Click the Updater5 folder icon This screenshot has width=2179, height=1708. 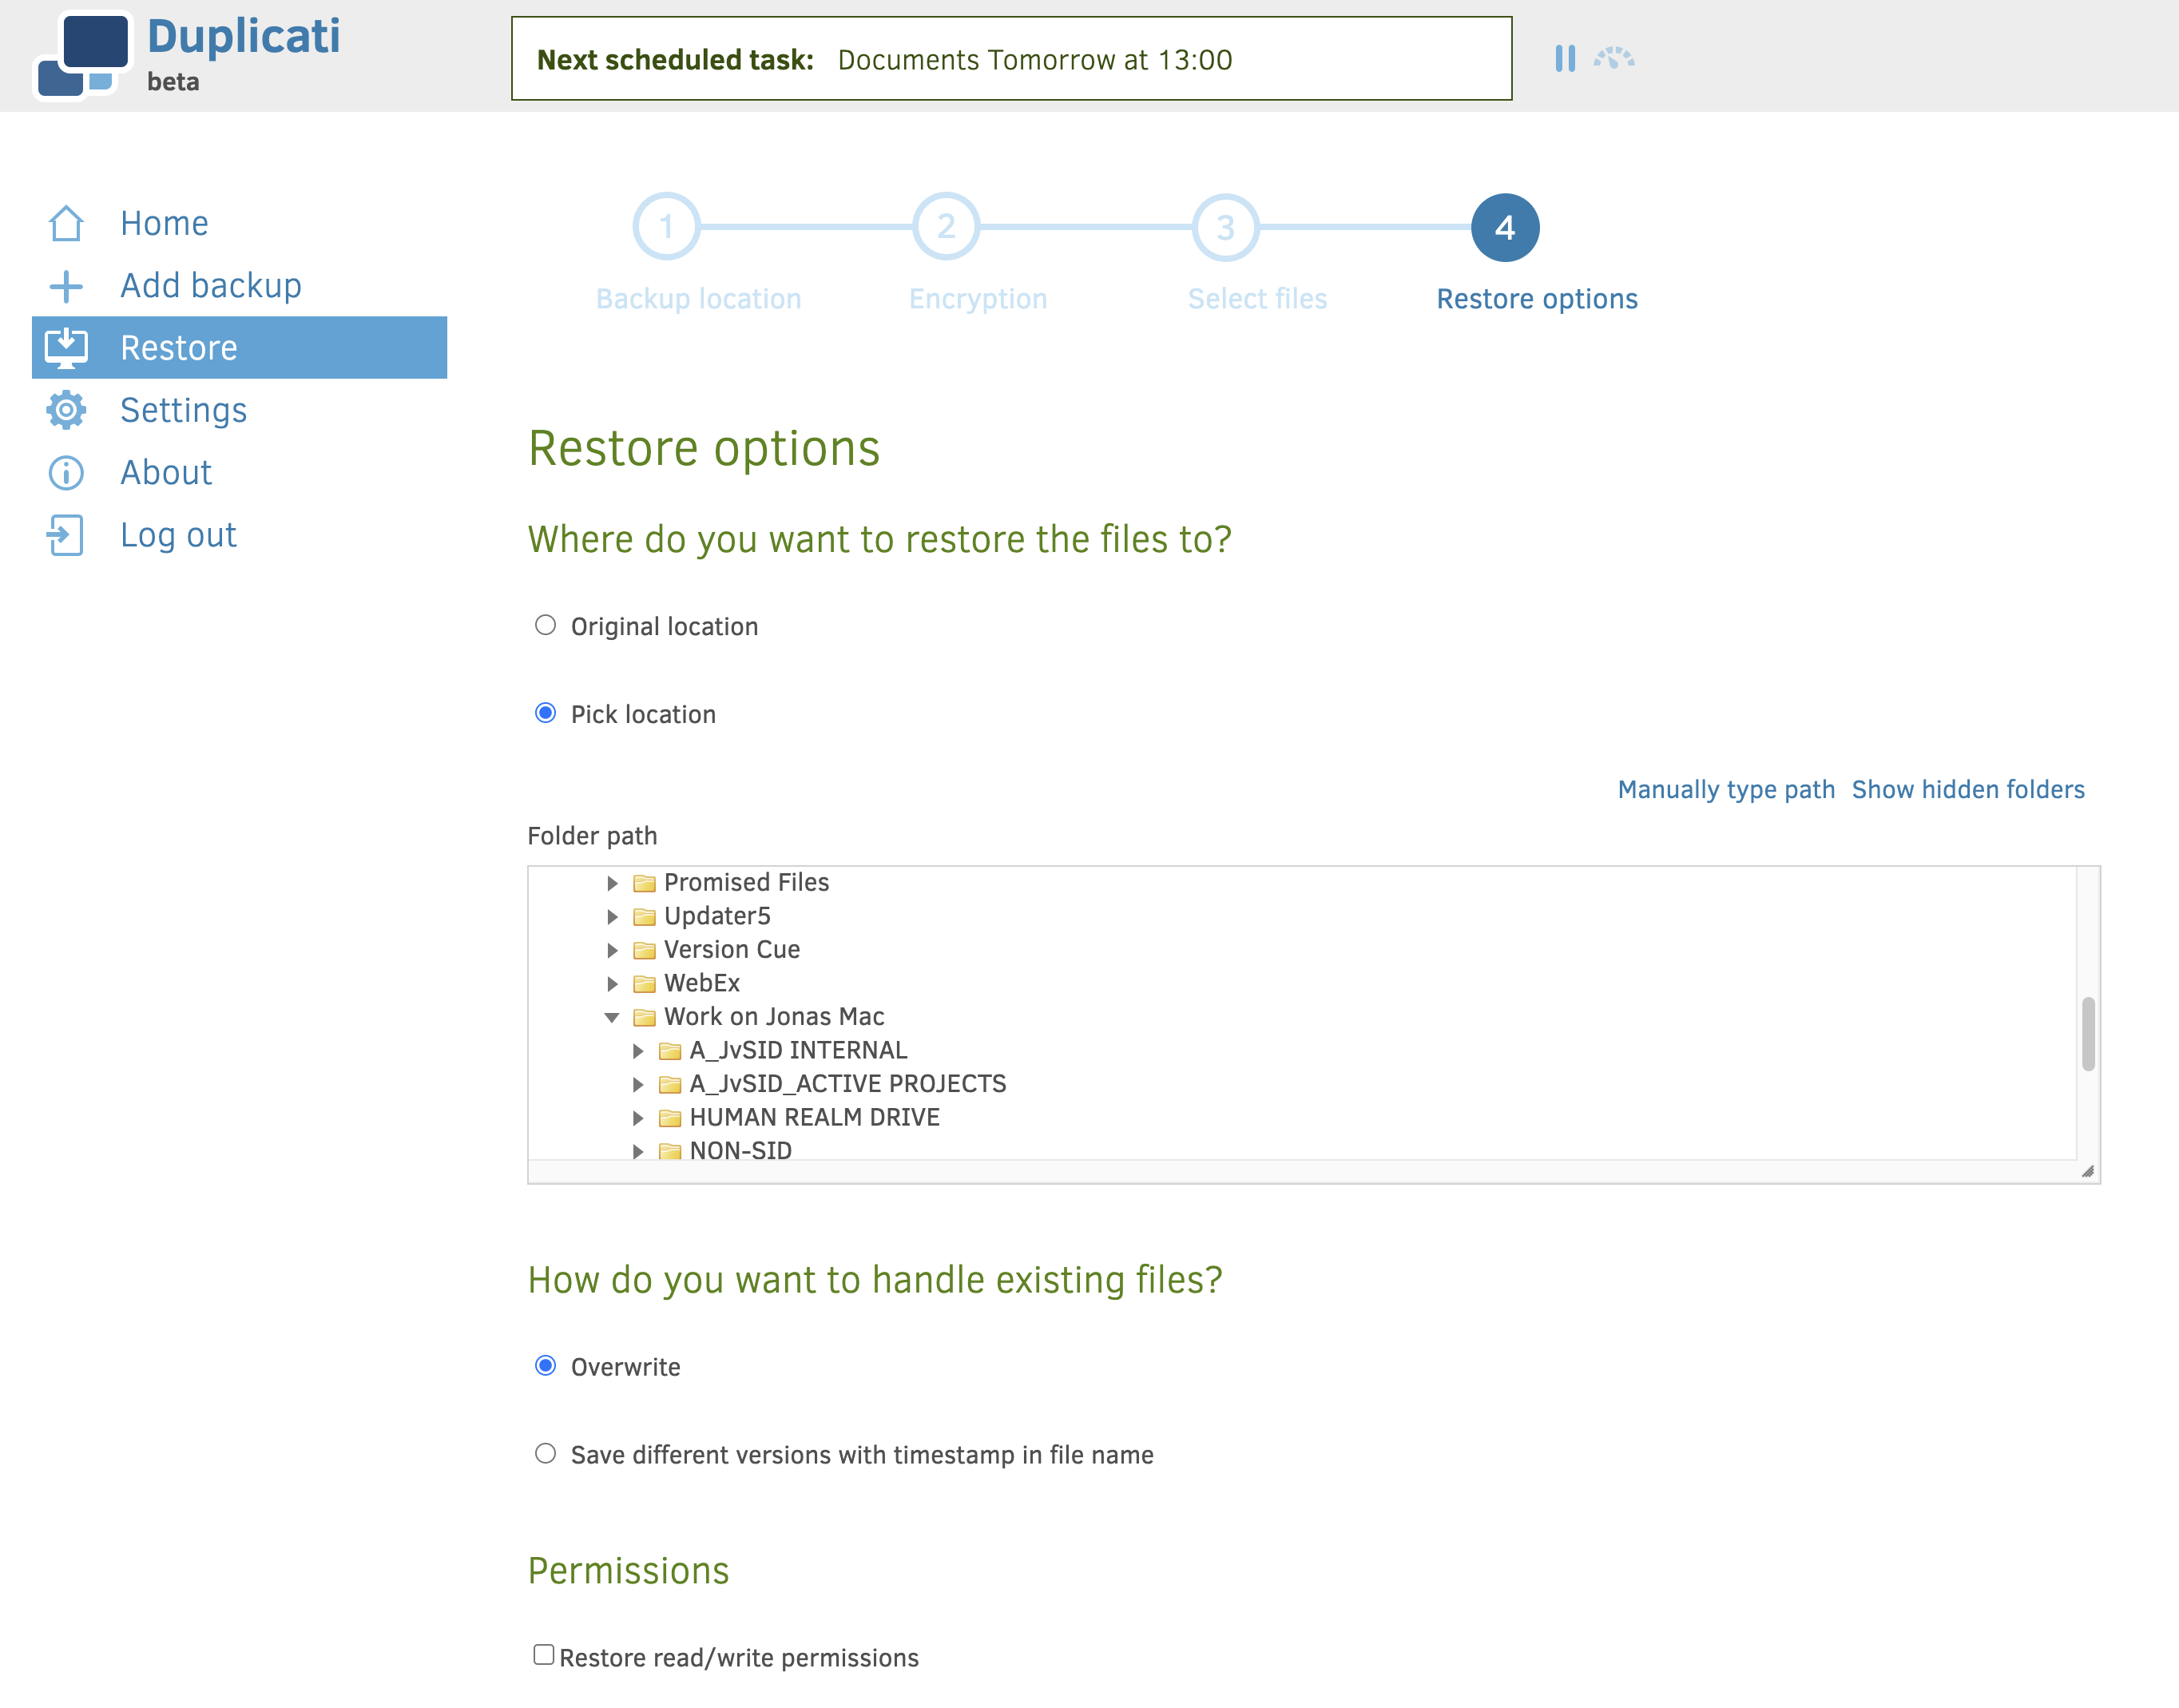tap(645, 917)
